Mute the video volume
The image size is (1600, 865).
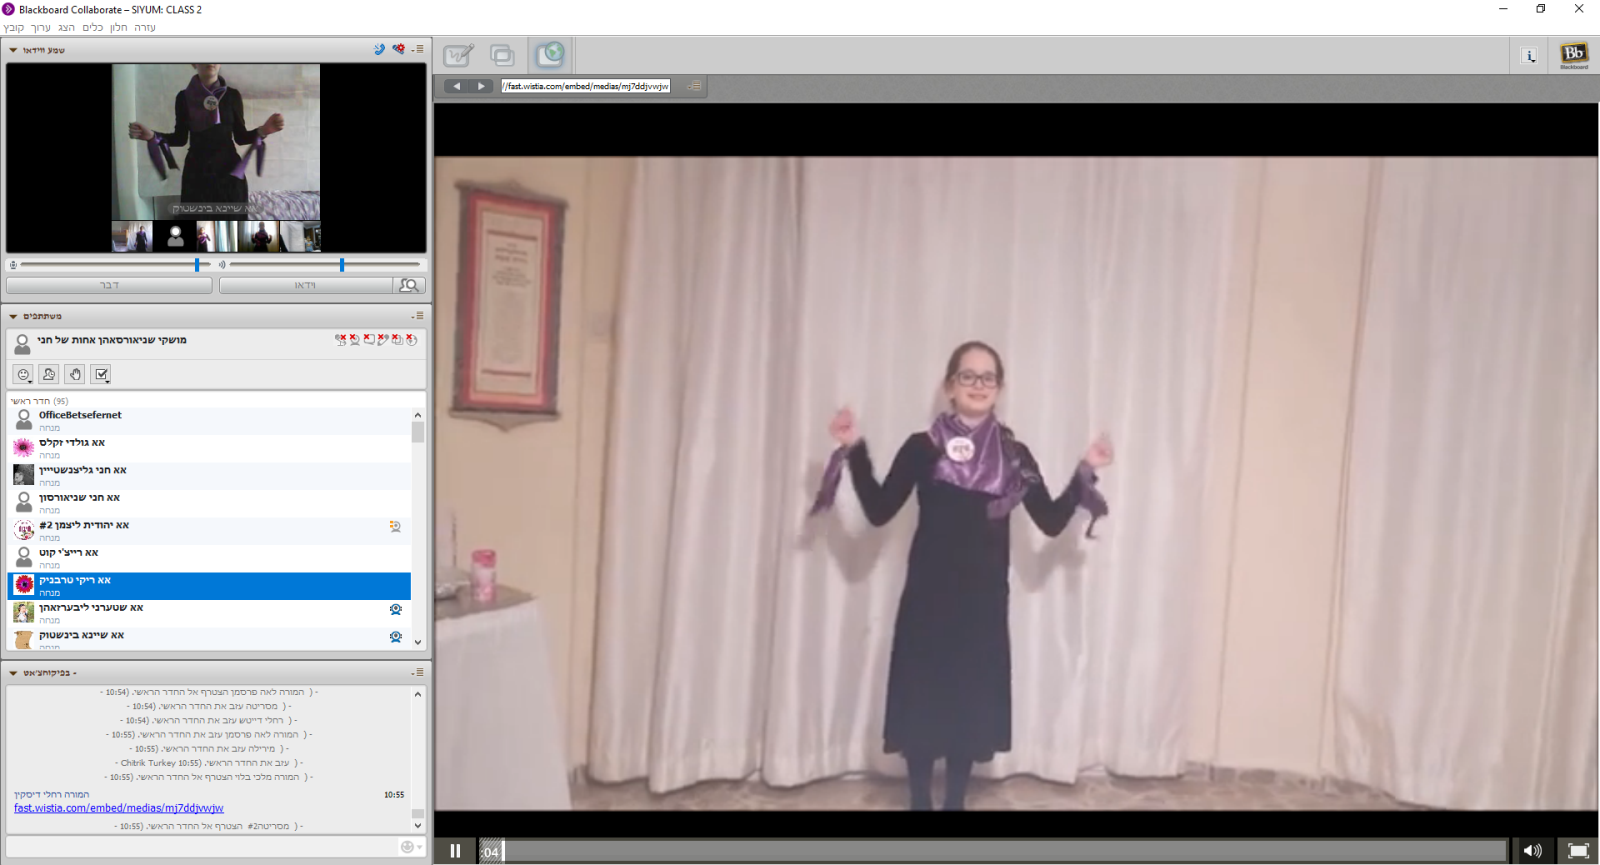coord(1532,851)
